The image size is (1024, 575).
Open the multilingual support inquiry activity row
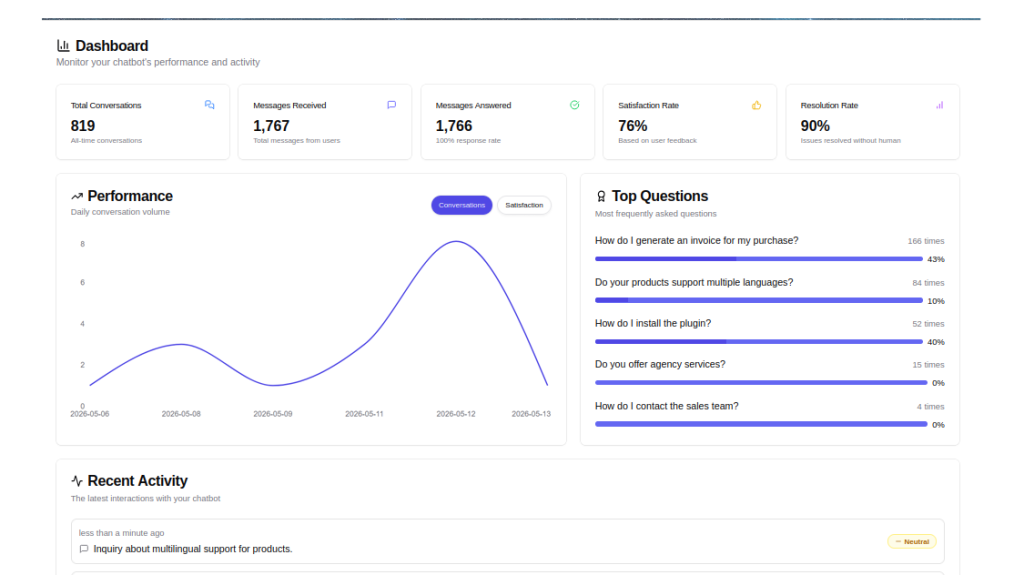[507, 542]
